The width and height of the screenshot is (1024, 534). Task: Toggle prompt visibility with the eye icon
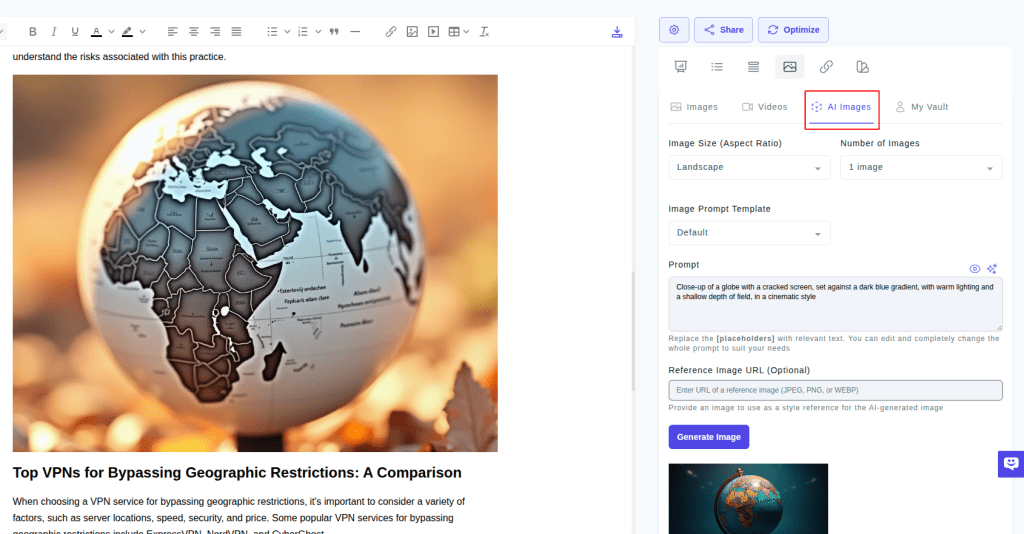pyautogui.click(x=975, y=269)
